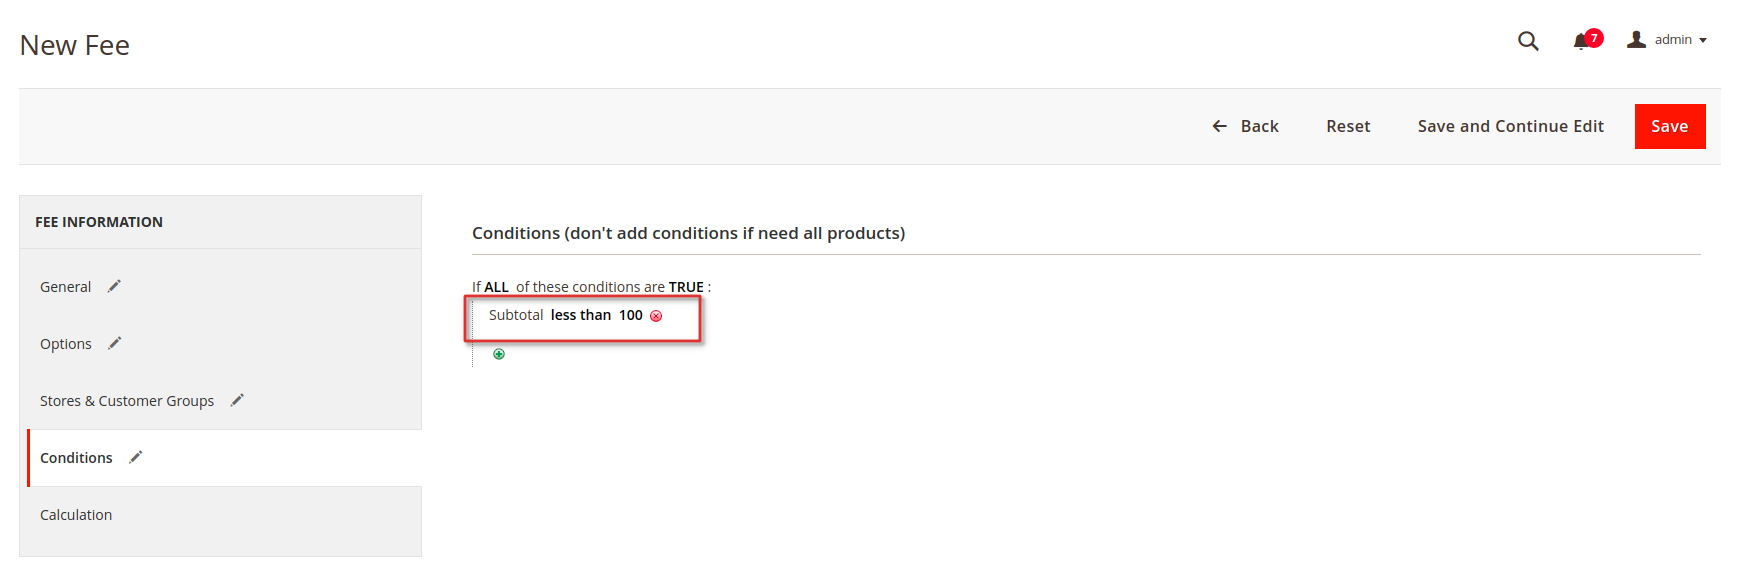The image size is (1743, 580).
Task: Change the 'less than' operator
Action: click(581, 315)
